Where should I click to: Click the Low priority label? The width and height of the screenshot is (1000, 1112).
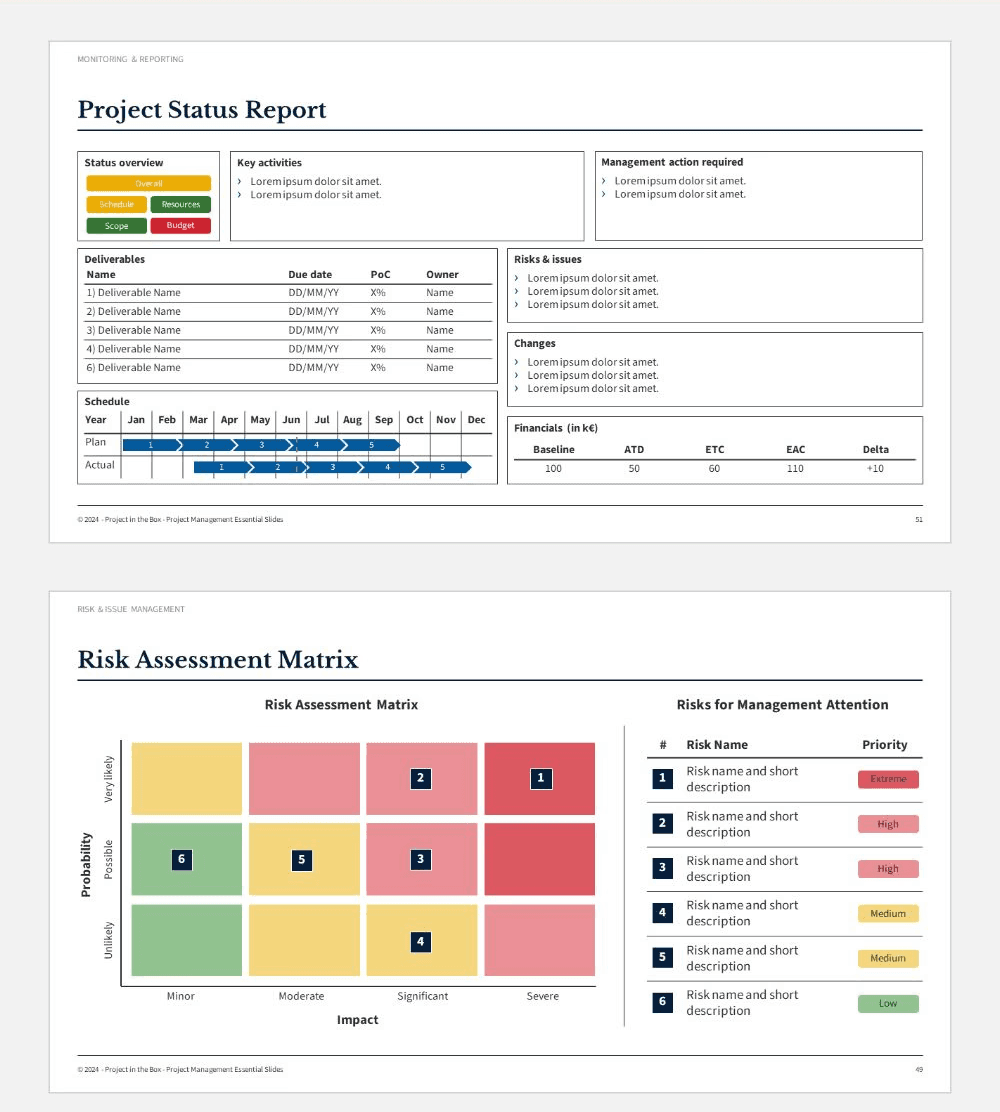tap(888, 1003)
